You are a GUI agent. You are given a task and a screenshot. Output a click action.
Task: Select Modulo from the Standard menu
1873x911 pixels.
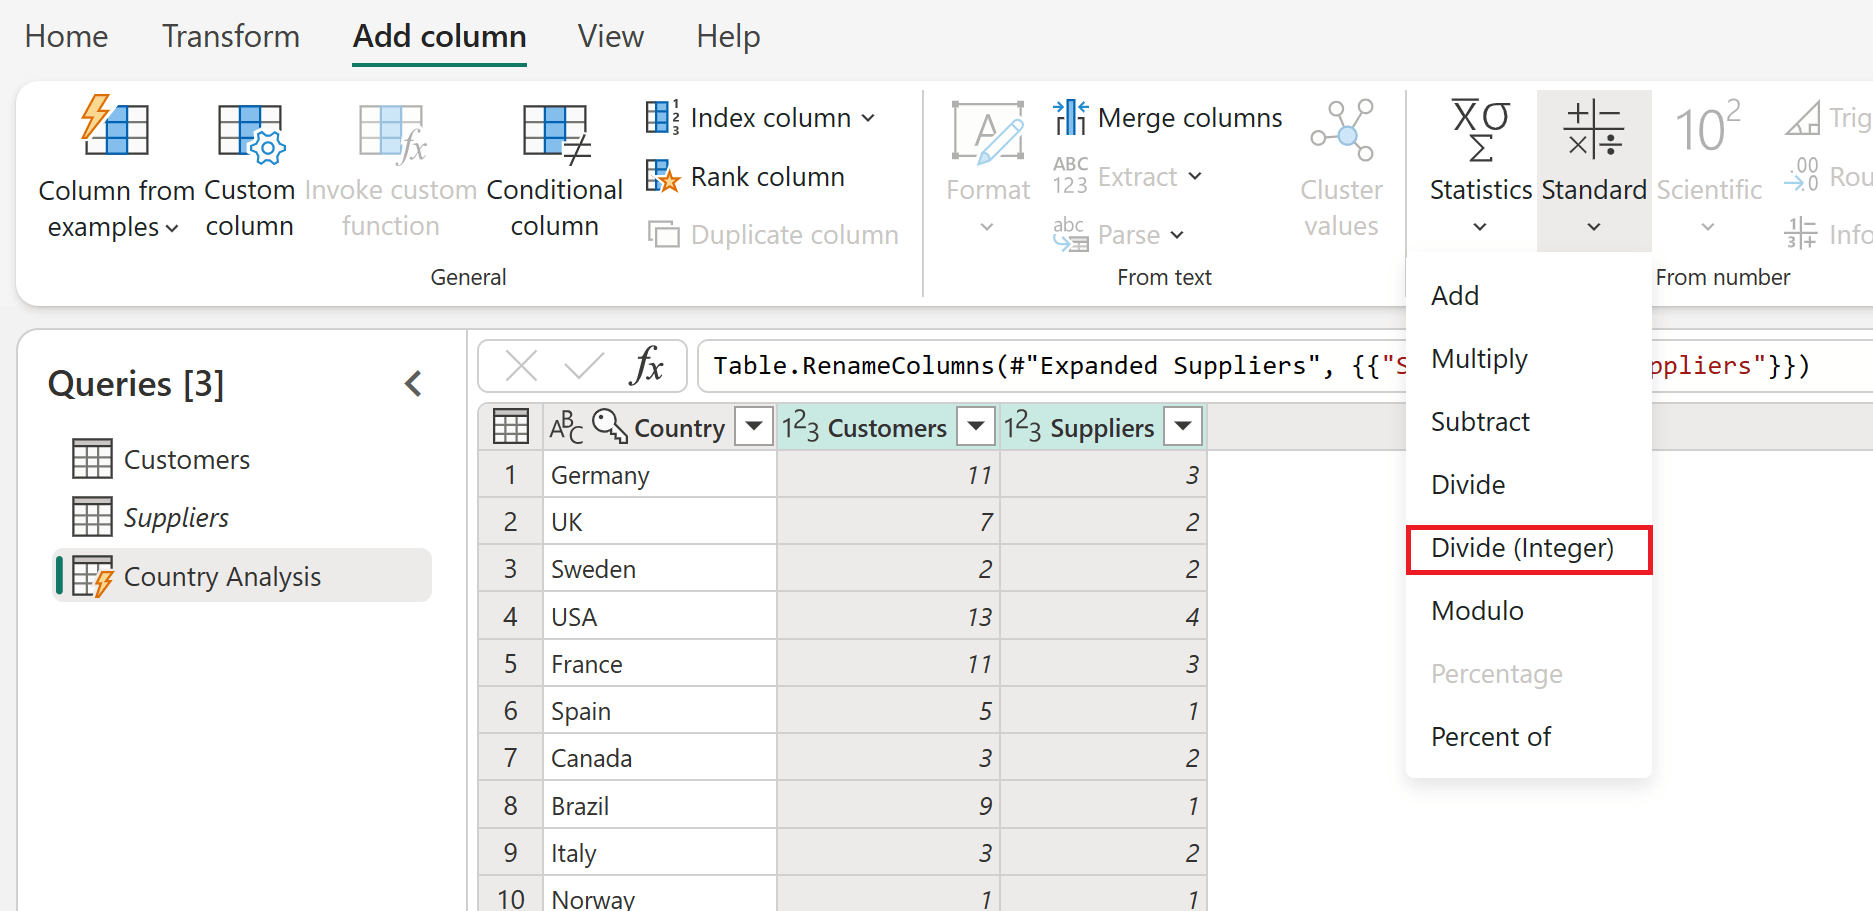(1477, 610)
